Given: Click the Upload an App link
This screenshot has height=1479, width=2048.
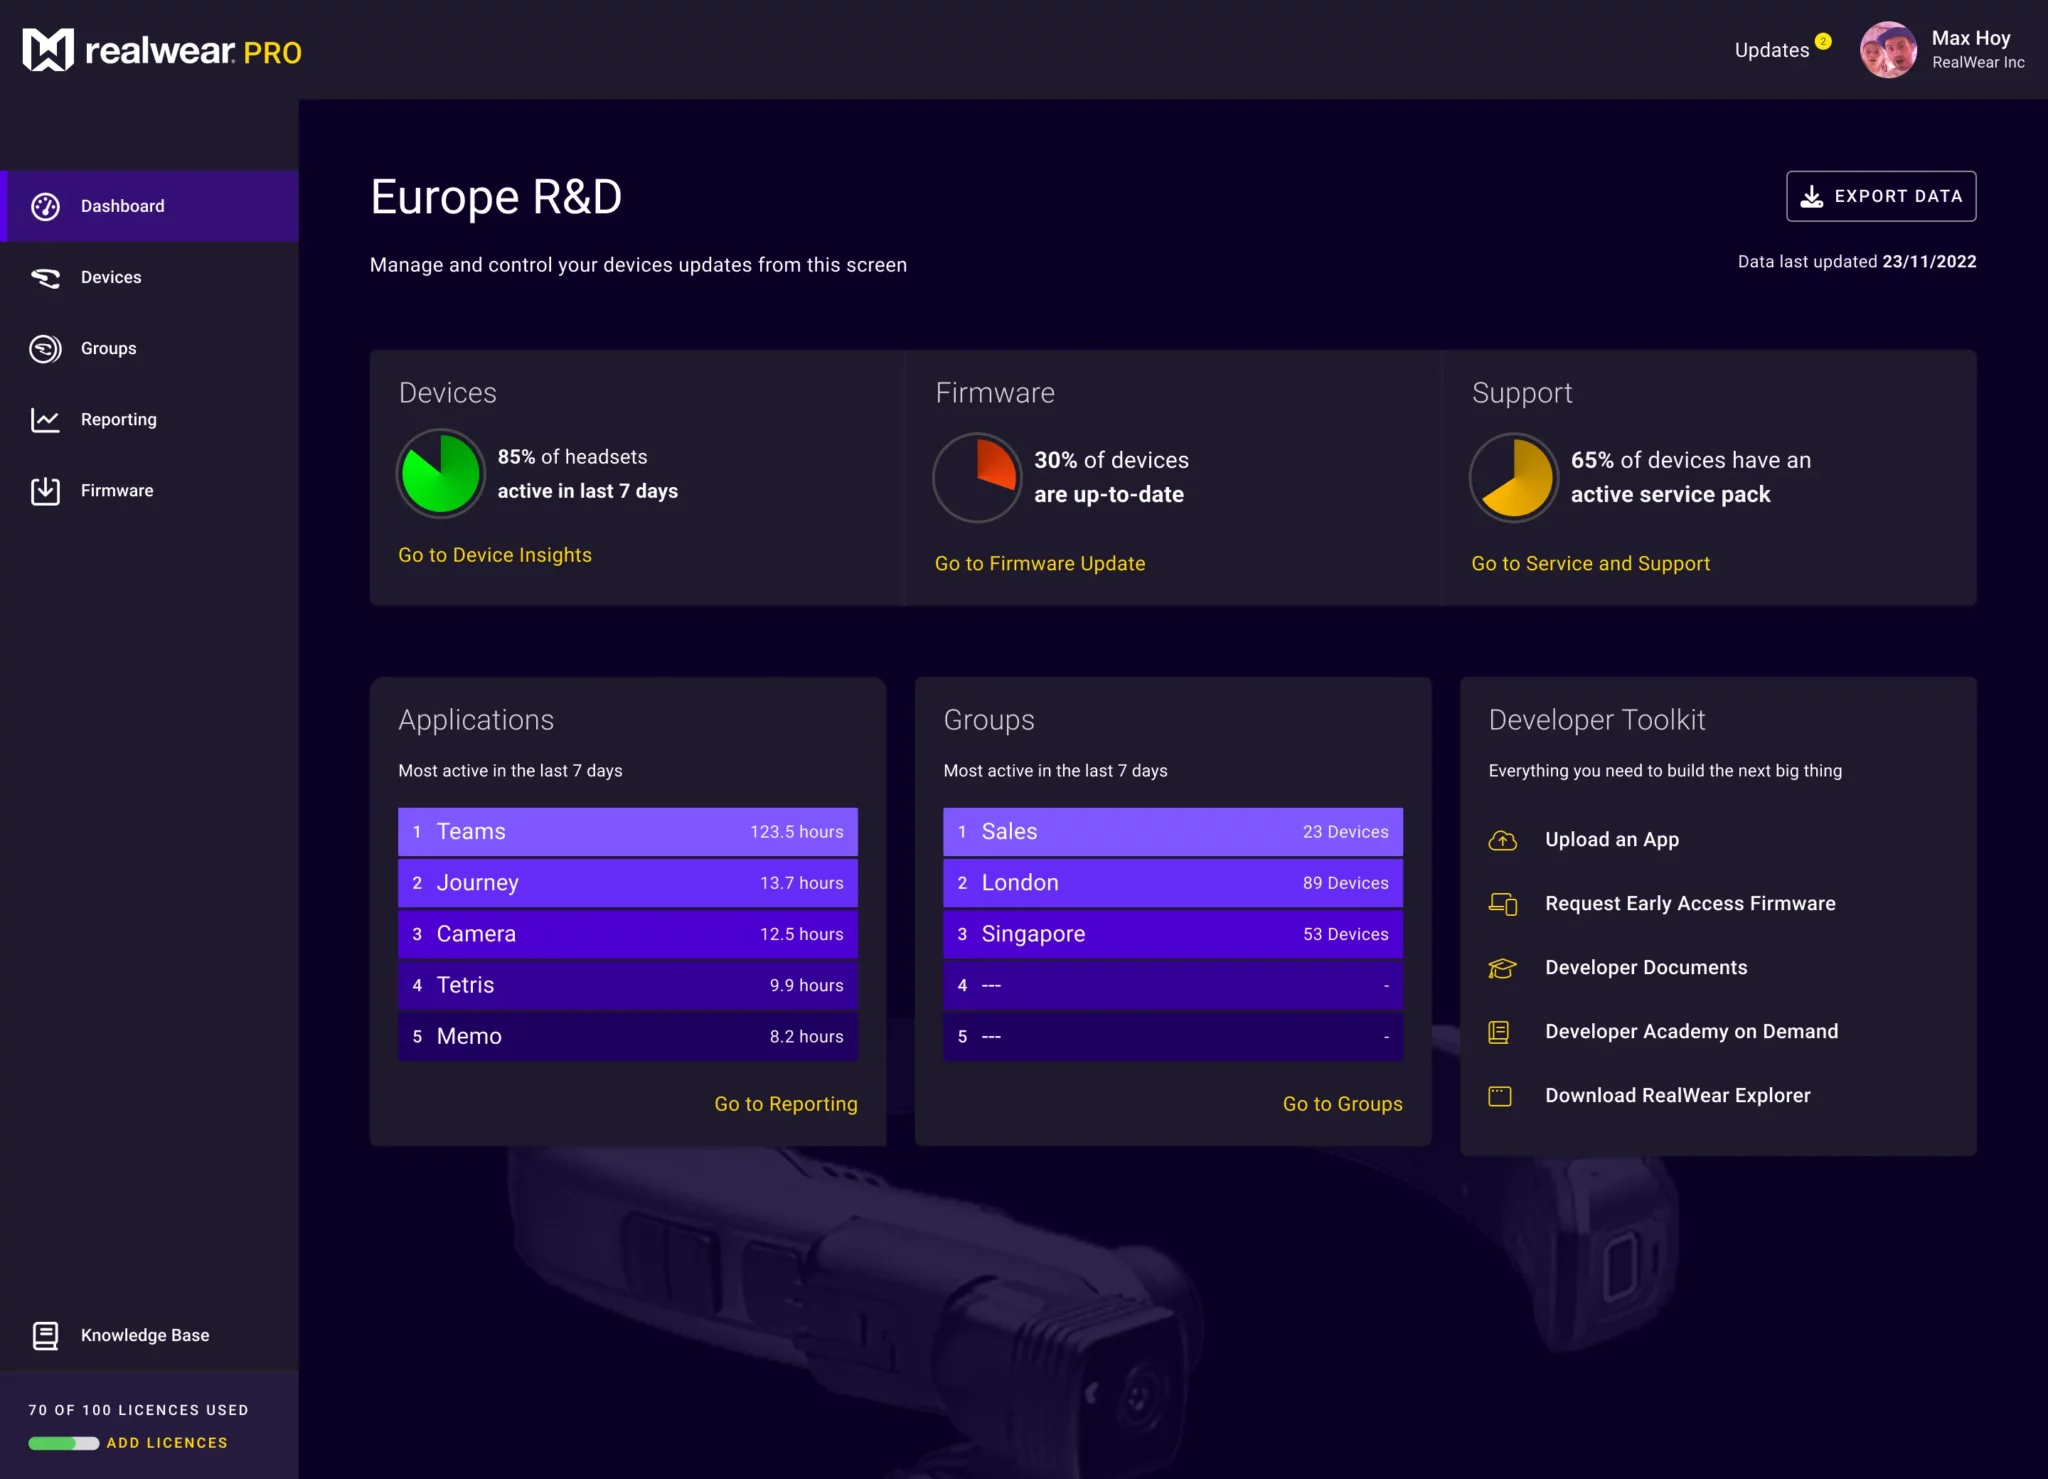Looking at the screenshot, I should [1612, 840].
